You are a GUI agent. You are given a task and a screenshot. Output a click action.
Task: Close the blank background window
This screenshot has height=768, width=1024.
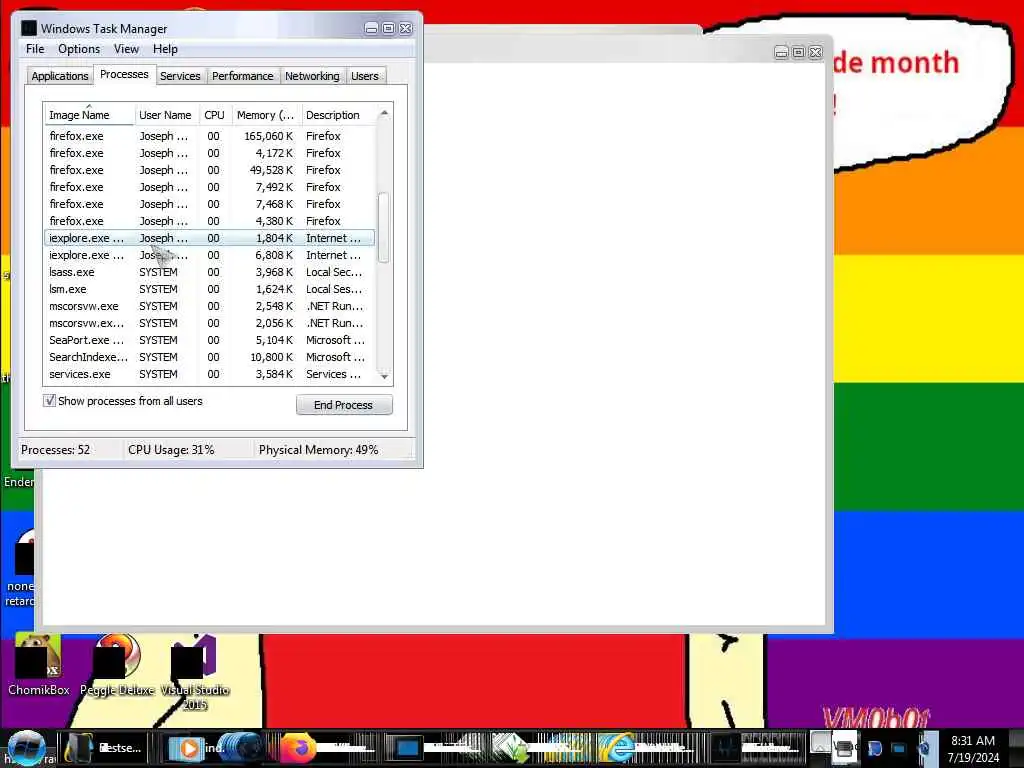tap(816, 52)
